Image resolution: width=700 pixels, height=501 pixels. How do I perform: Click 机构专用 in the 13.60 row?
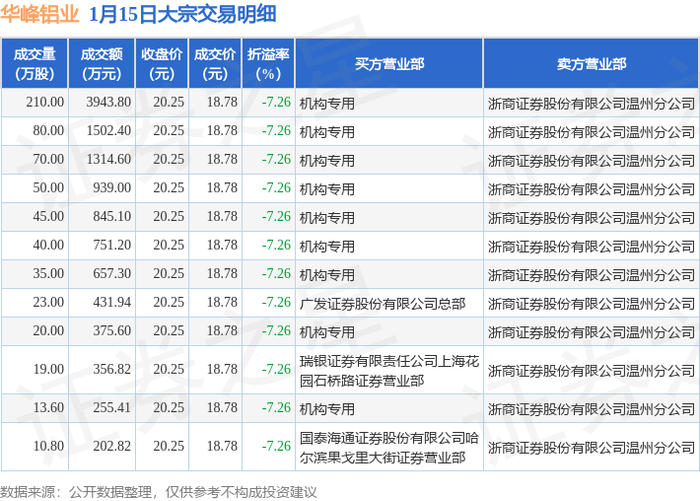[x=327, y=409]
